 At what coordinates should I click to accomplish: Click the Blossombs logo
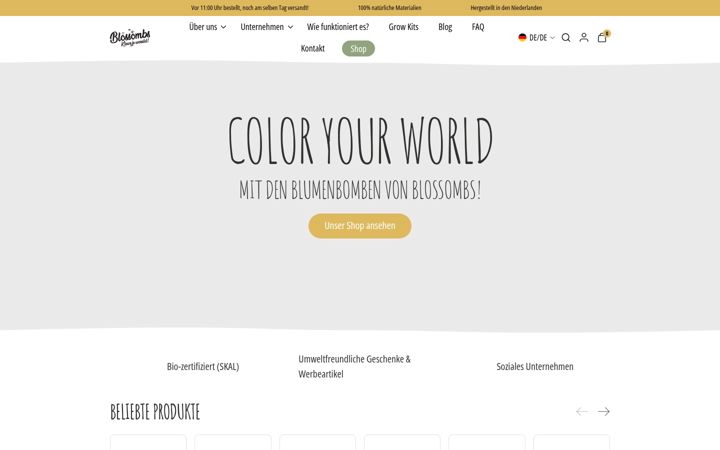point(130,38)
